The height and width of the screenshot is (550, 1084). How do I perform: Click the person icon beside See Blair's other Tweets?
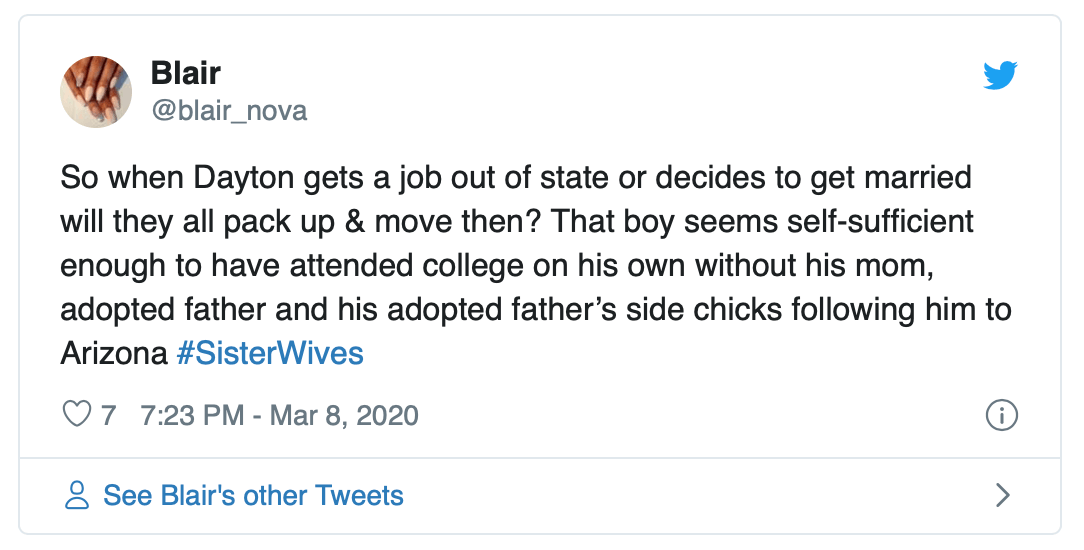pyautogui.click(x=76, y=495)
